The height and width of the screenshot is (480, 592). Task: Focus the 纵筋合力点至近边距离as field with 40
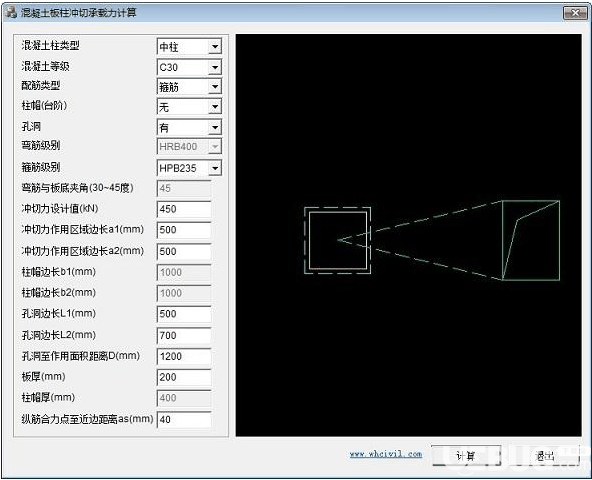pos(184,419)
